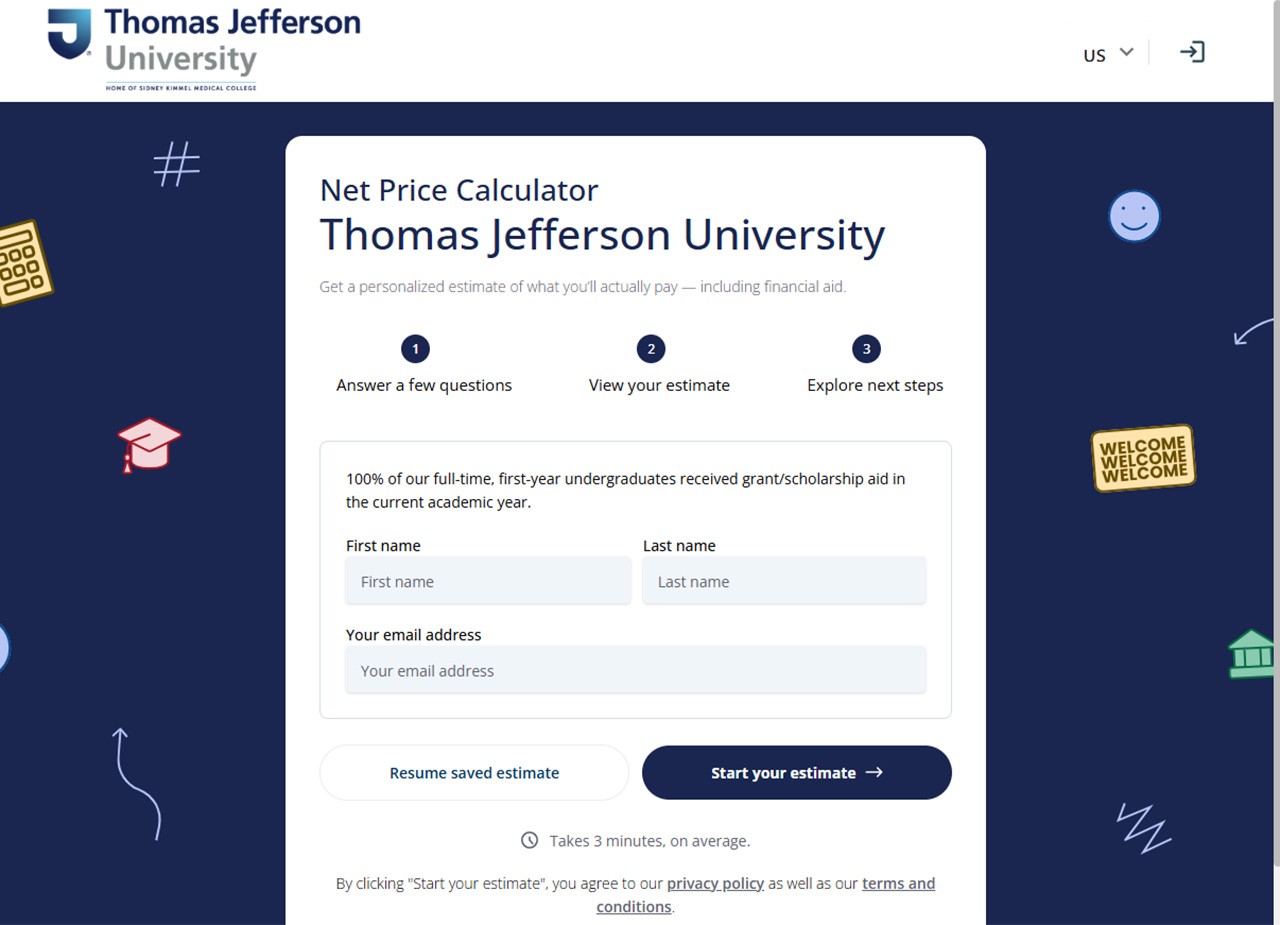Click the green university building icon
The height and width of the screenshot is (925, 1280).
(x=1250, y=655)
